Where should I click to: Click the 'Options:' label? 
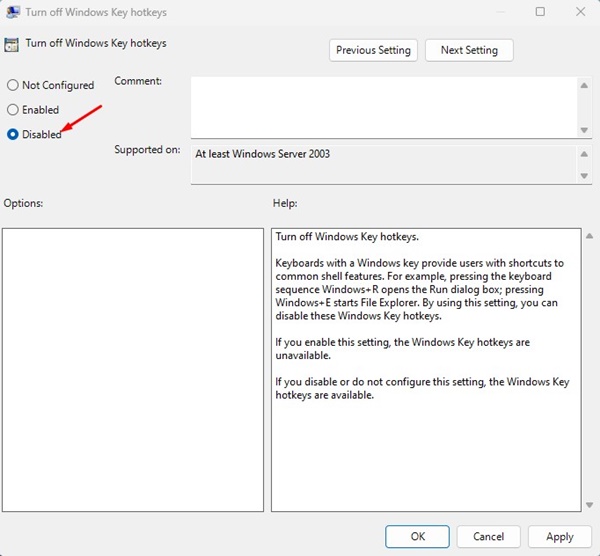click(x=23, y=203)
